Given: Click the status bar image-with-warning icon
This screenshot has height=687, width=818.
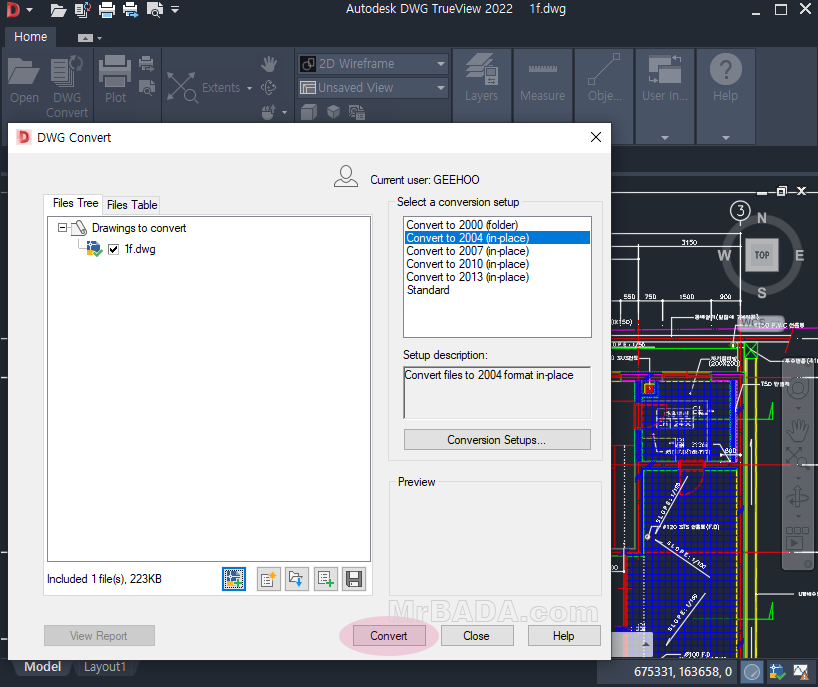Looking at the screenshot, I should coord(801,672).
